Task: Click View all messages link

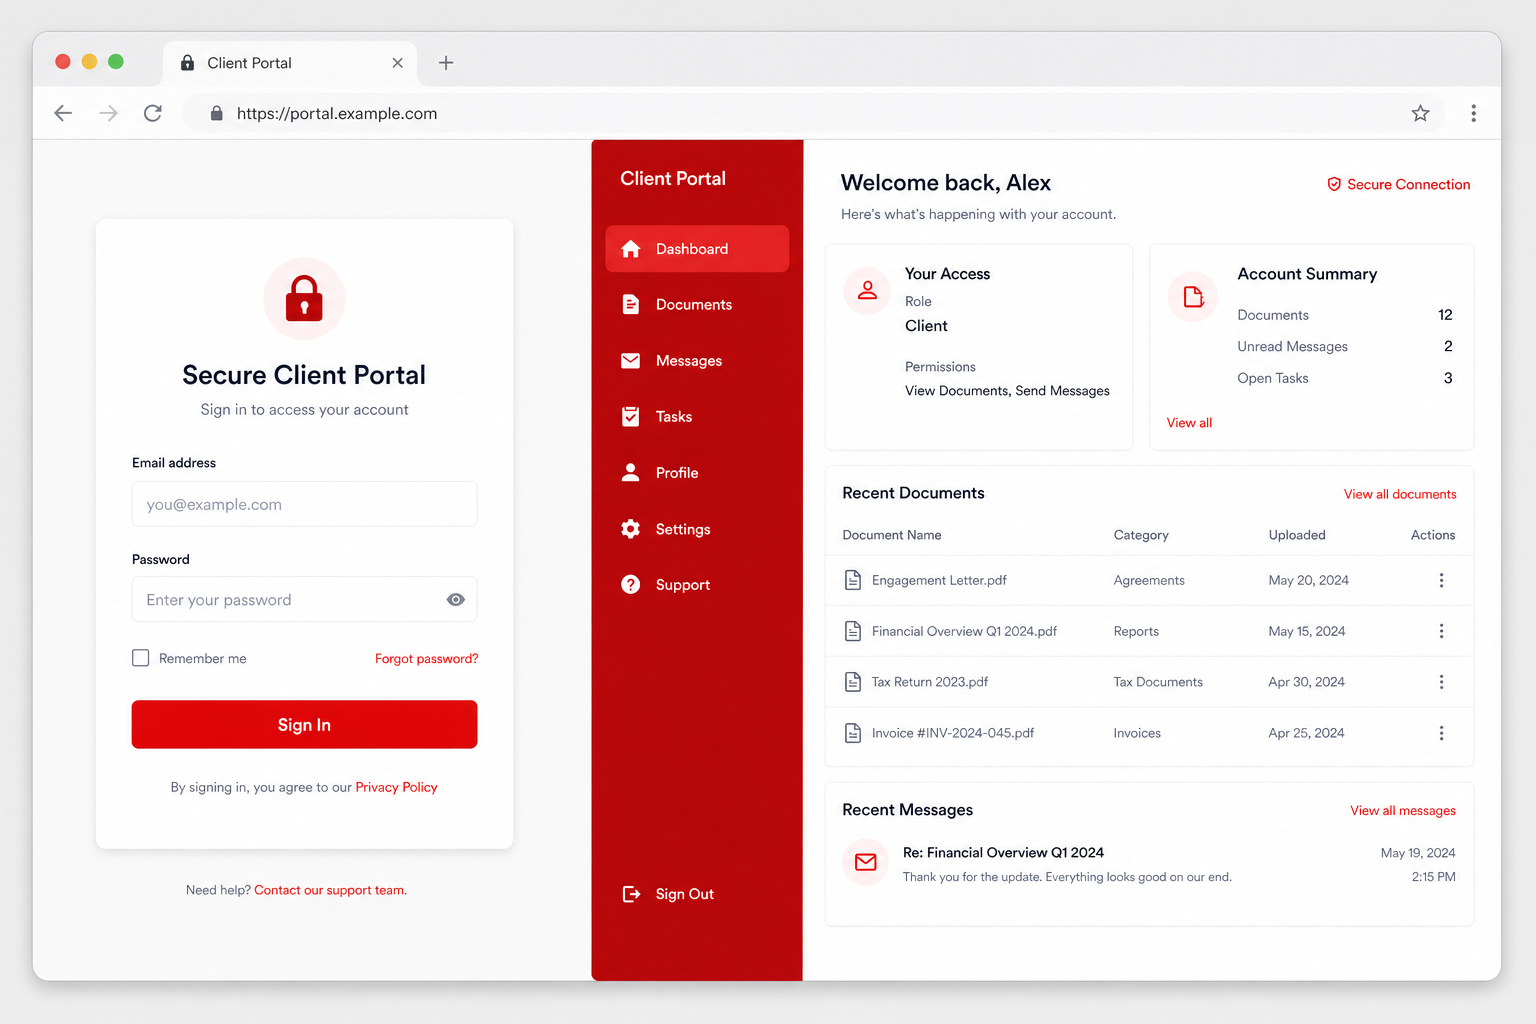Action: coord(1403,810)
